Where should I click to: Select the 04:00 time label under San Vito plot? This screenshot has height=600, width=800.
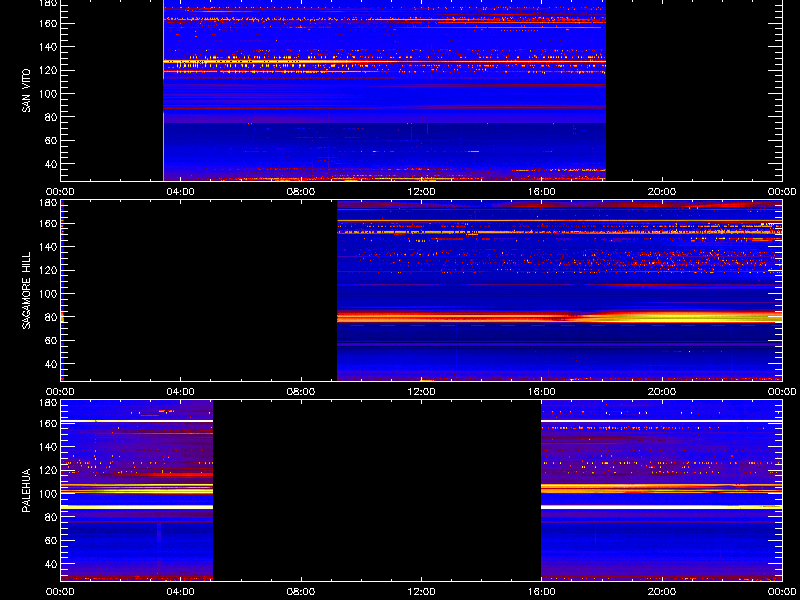pyautogui.click(x=181, y=192)
